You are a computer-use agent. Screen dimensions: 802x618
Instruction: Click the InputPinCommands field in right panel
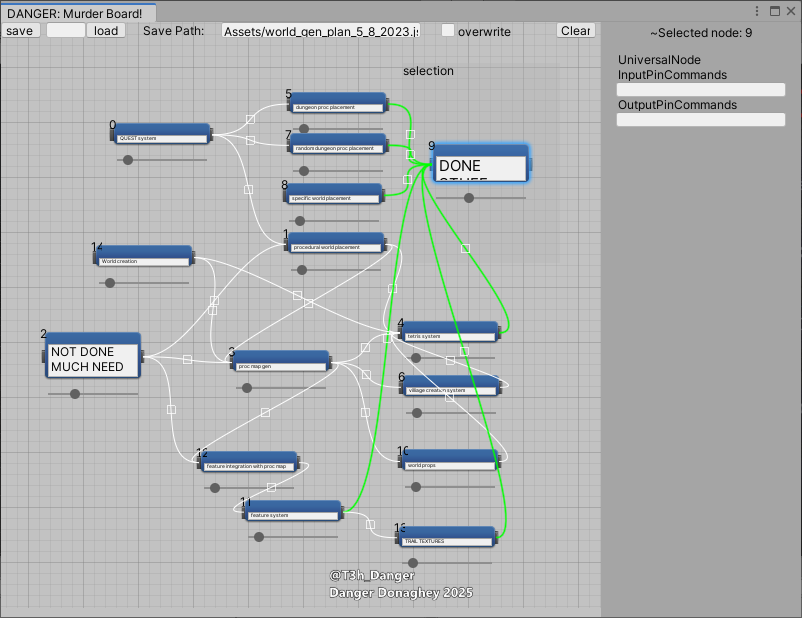700,89
